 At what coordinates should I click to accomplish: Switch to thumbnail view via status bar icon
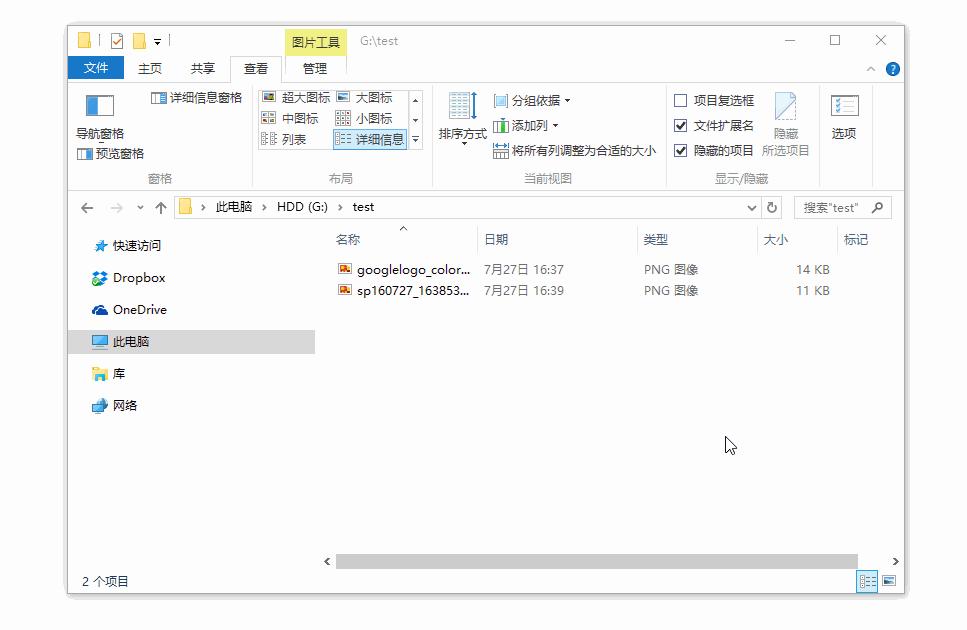click(890, 581)
